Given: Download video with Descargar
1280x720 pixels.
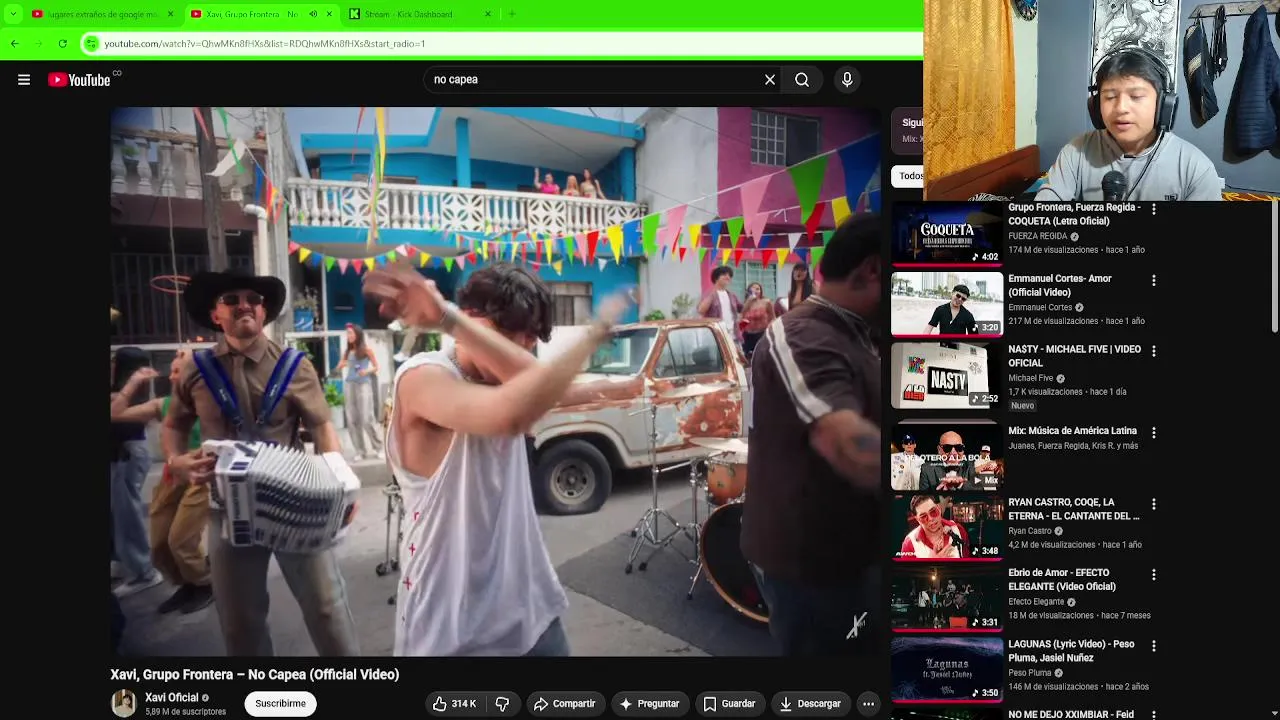Looking at the screenshot, I should [x=810, y=704].
